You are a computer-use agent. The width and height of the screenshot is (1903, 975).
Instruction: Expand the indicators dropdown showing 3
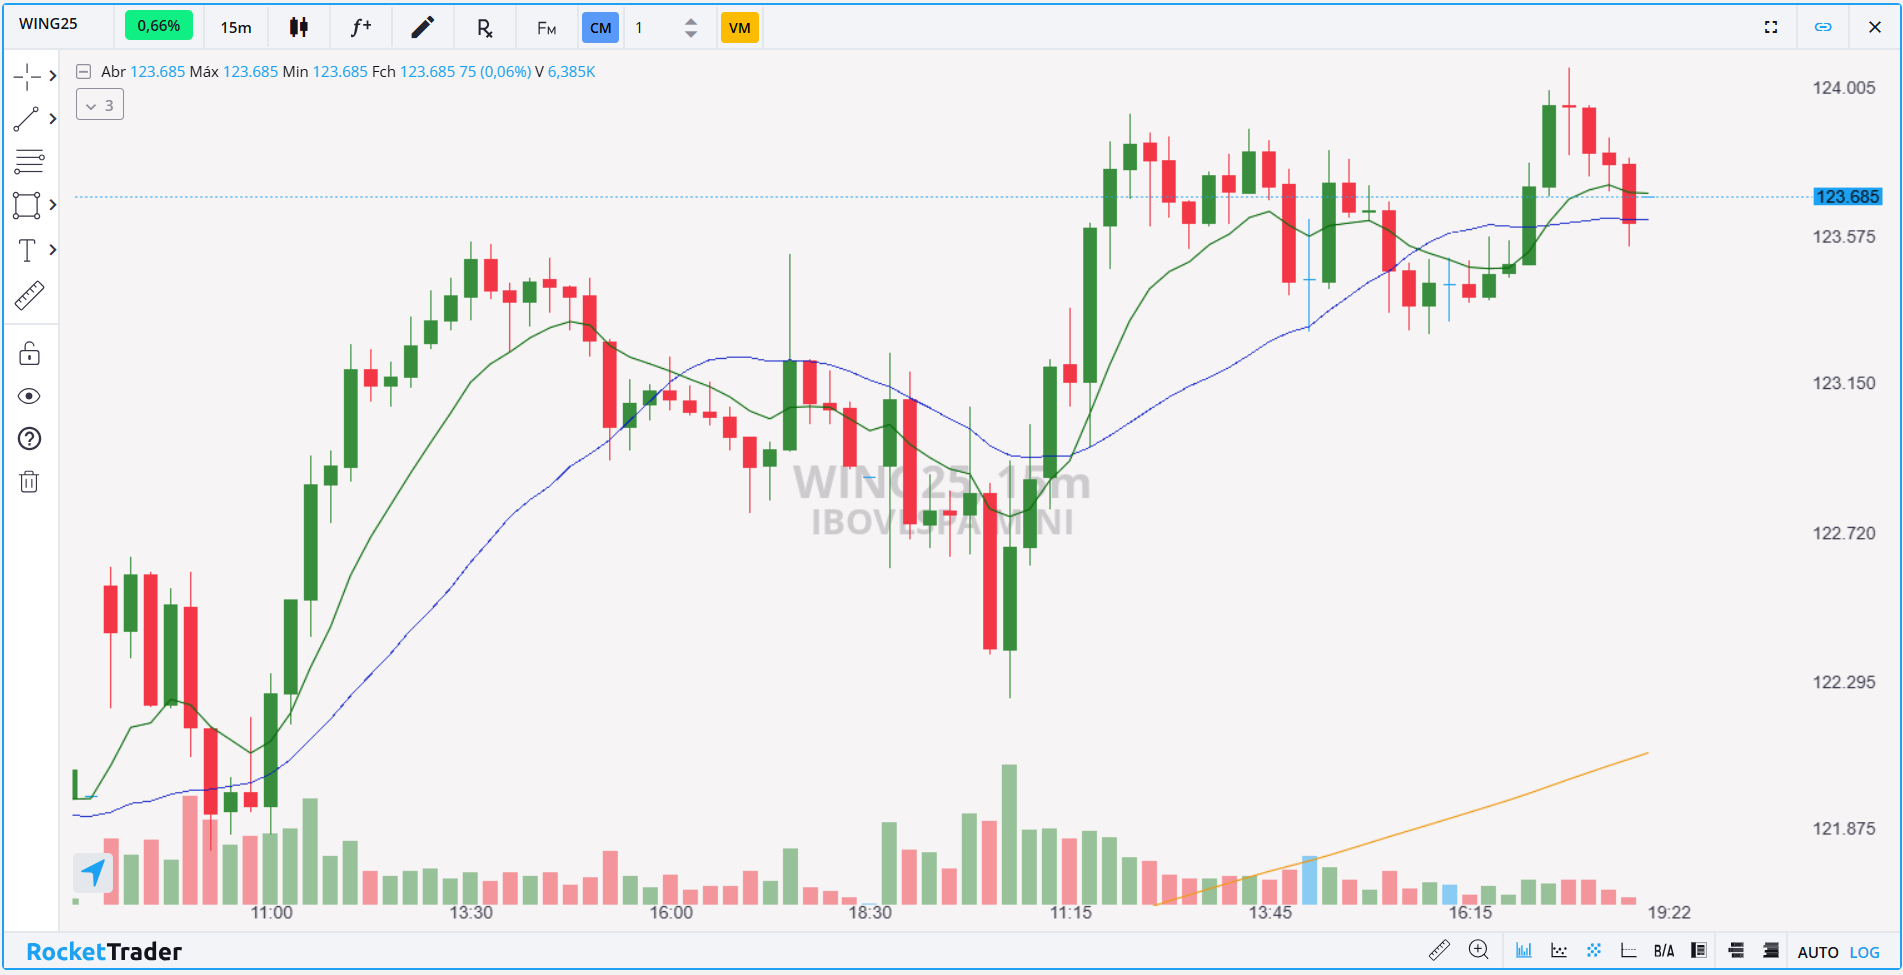pyautogui.click(x=100, y=105)
